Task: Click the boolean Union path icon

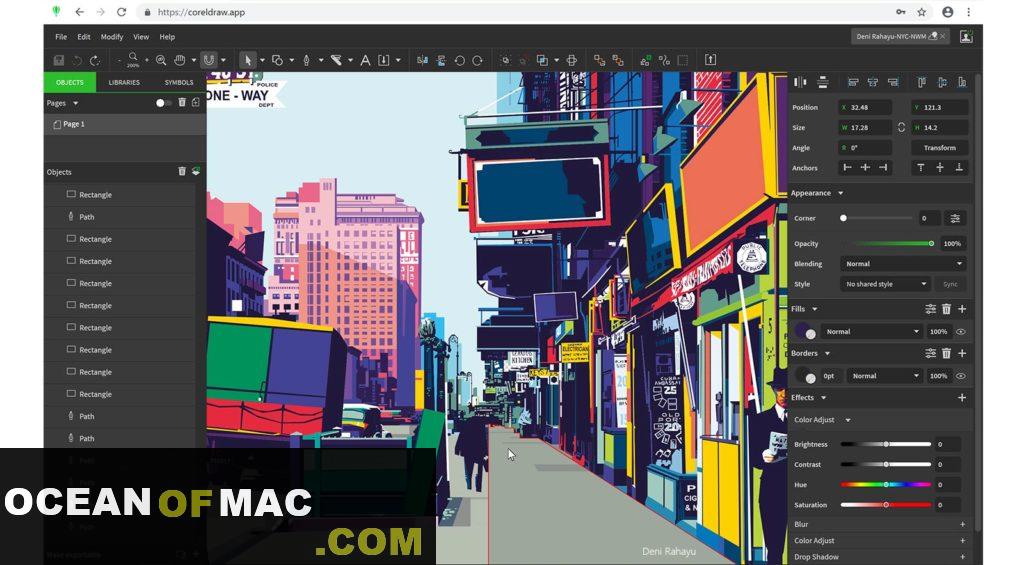Action: coord(542,60)
